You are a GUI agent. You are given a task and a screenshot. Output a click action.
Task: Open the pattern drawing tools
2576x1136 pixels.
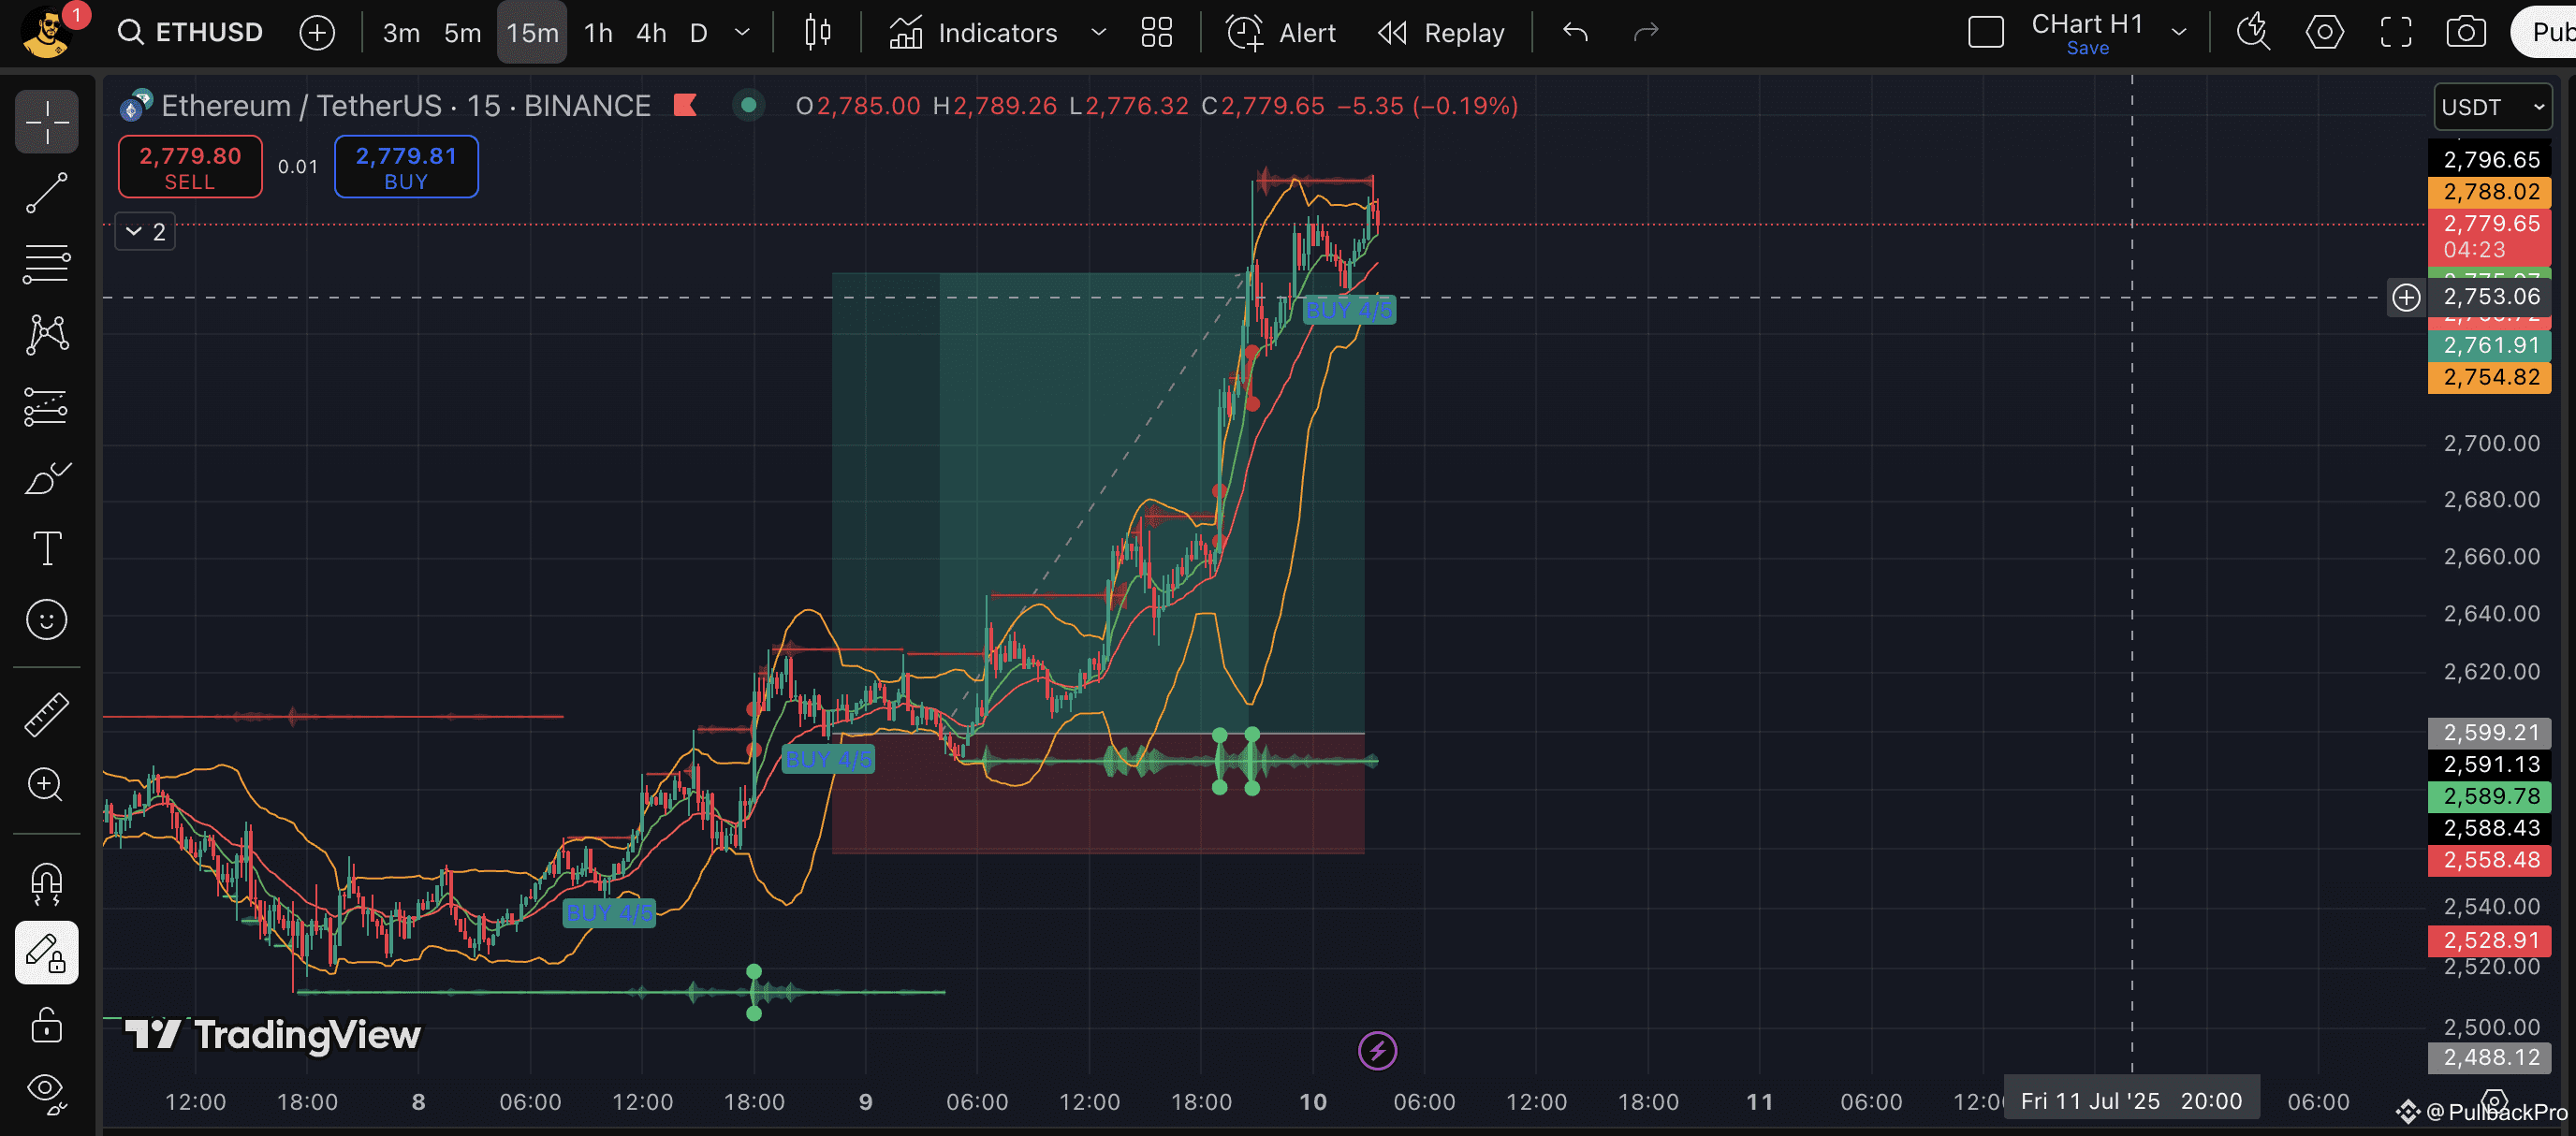[x=47, y=335]
